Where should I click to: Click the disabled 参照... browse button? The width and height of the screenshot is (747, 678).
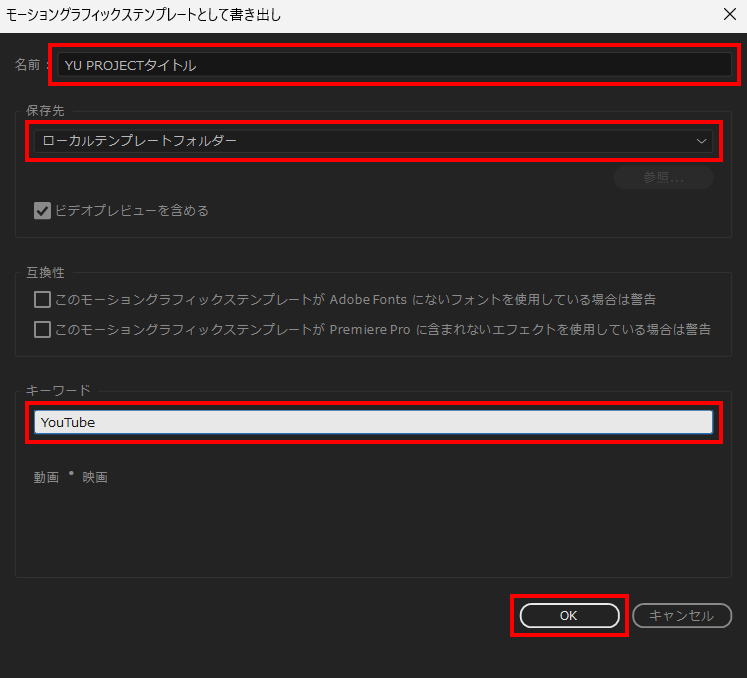663,178
